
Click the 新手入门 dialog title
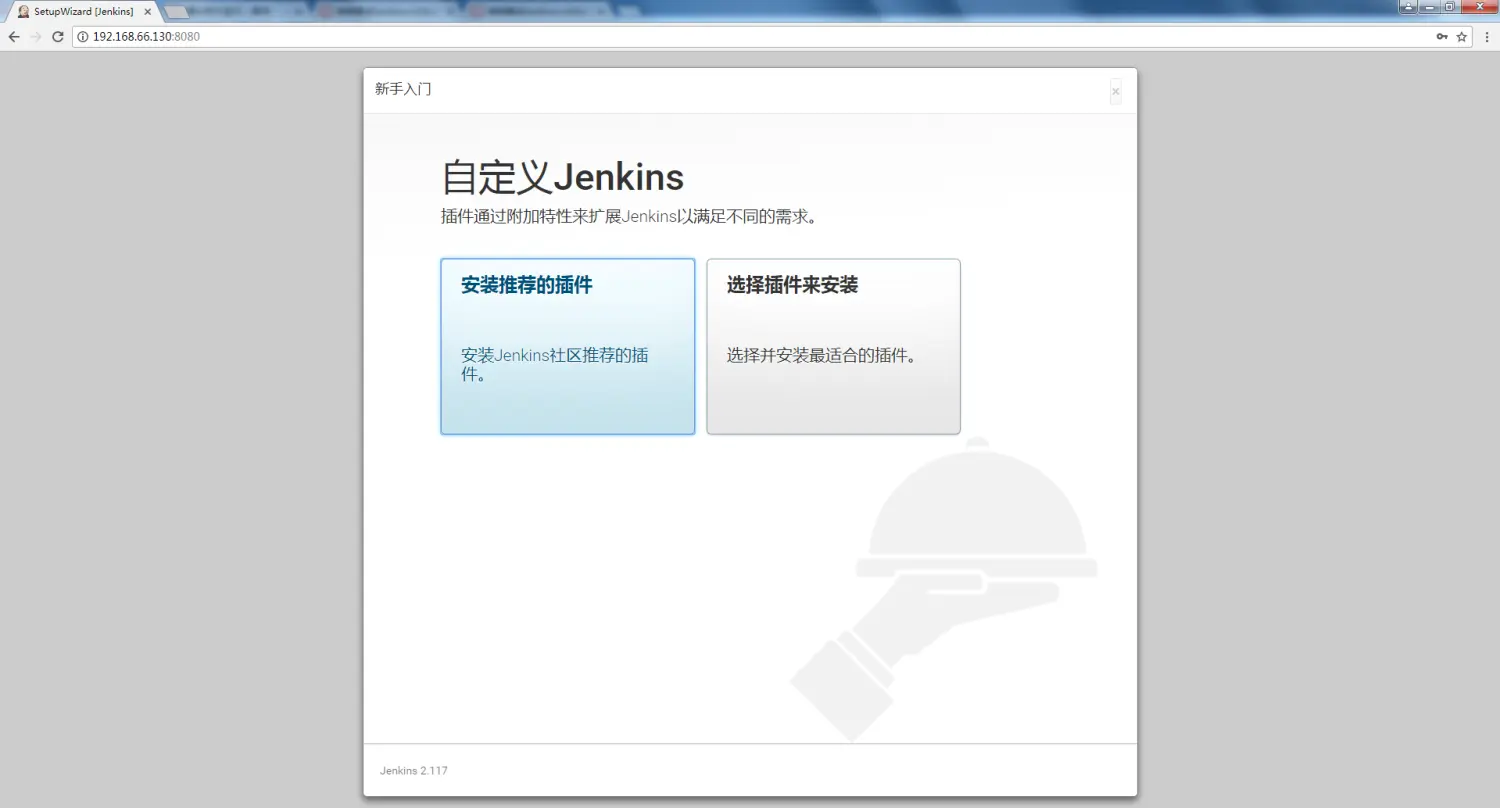click(x=403, y=89)
